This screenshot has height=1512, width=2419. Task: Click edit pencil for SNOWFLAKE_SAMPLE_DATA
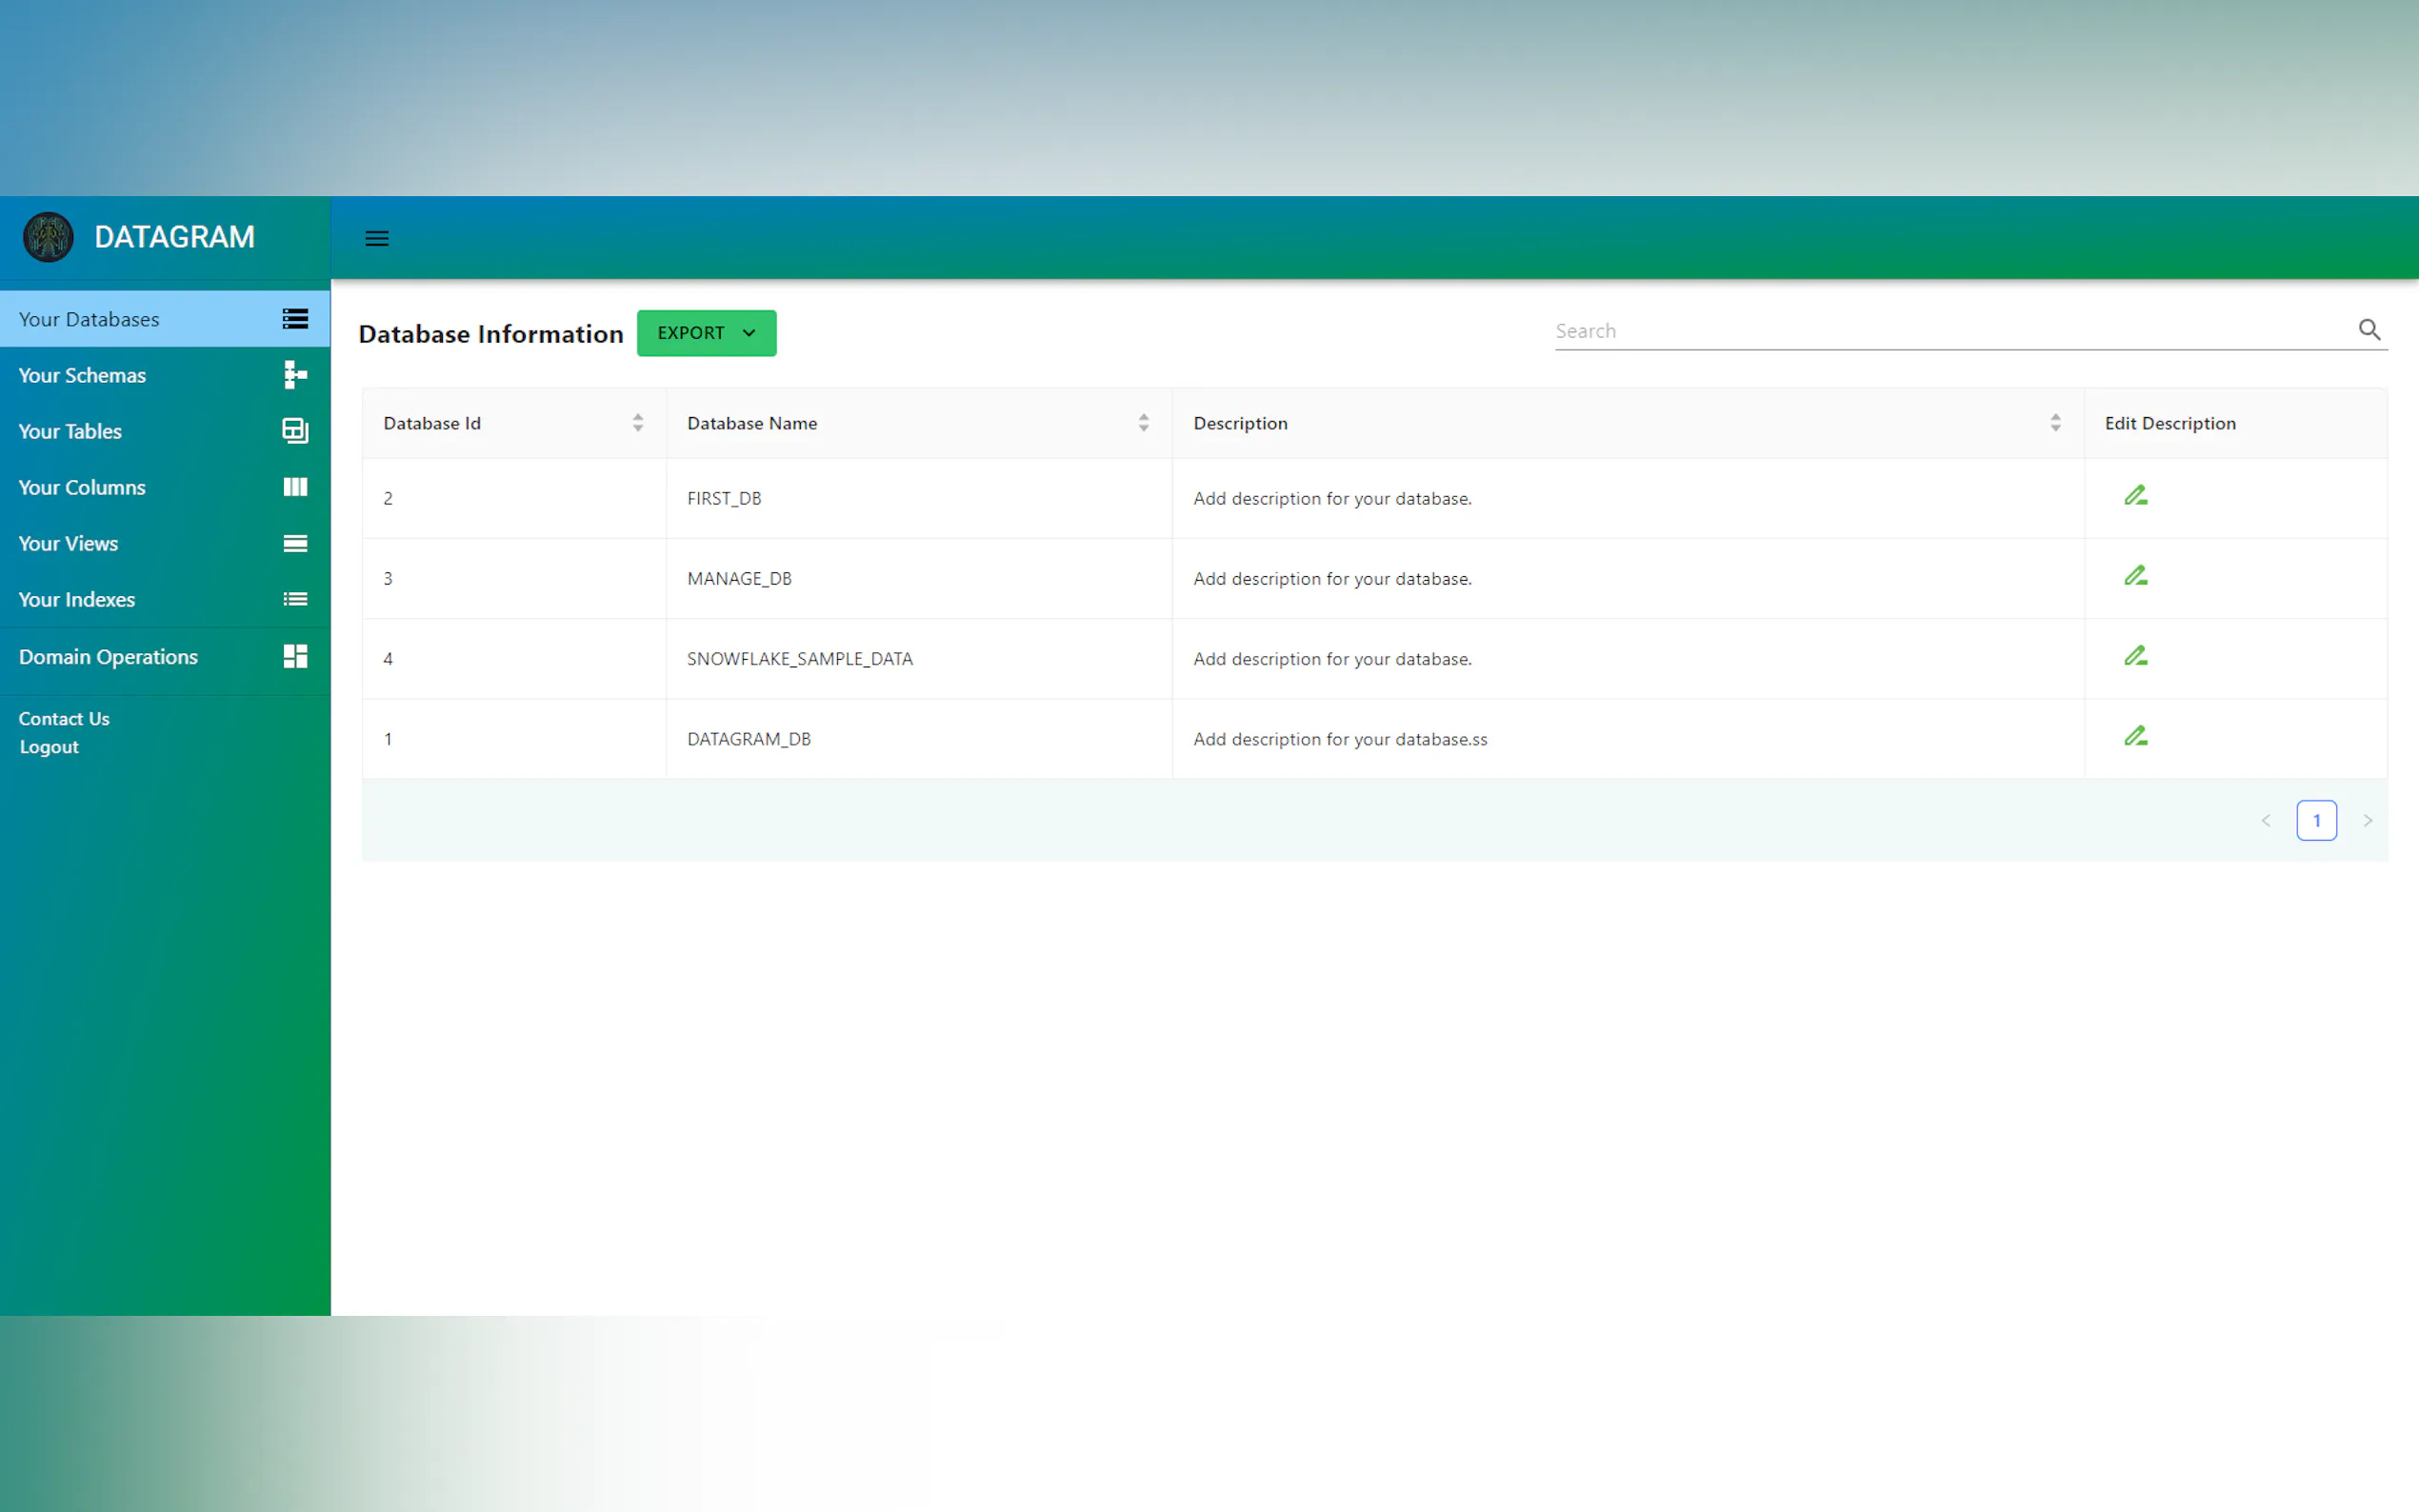point(2135,656)
